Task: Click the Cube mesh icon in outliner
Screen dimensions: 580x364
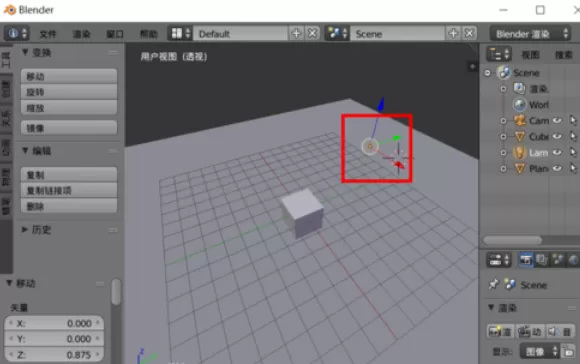Action: 520,136
